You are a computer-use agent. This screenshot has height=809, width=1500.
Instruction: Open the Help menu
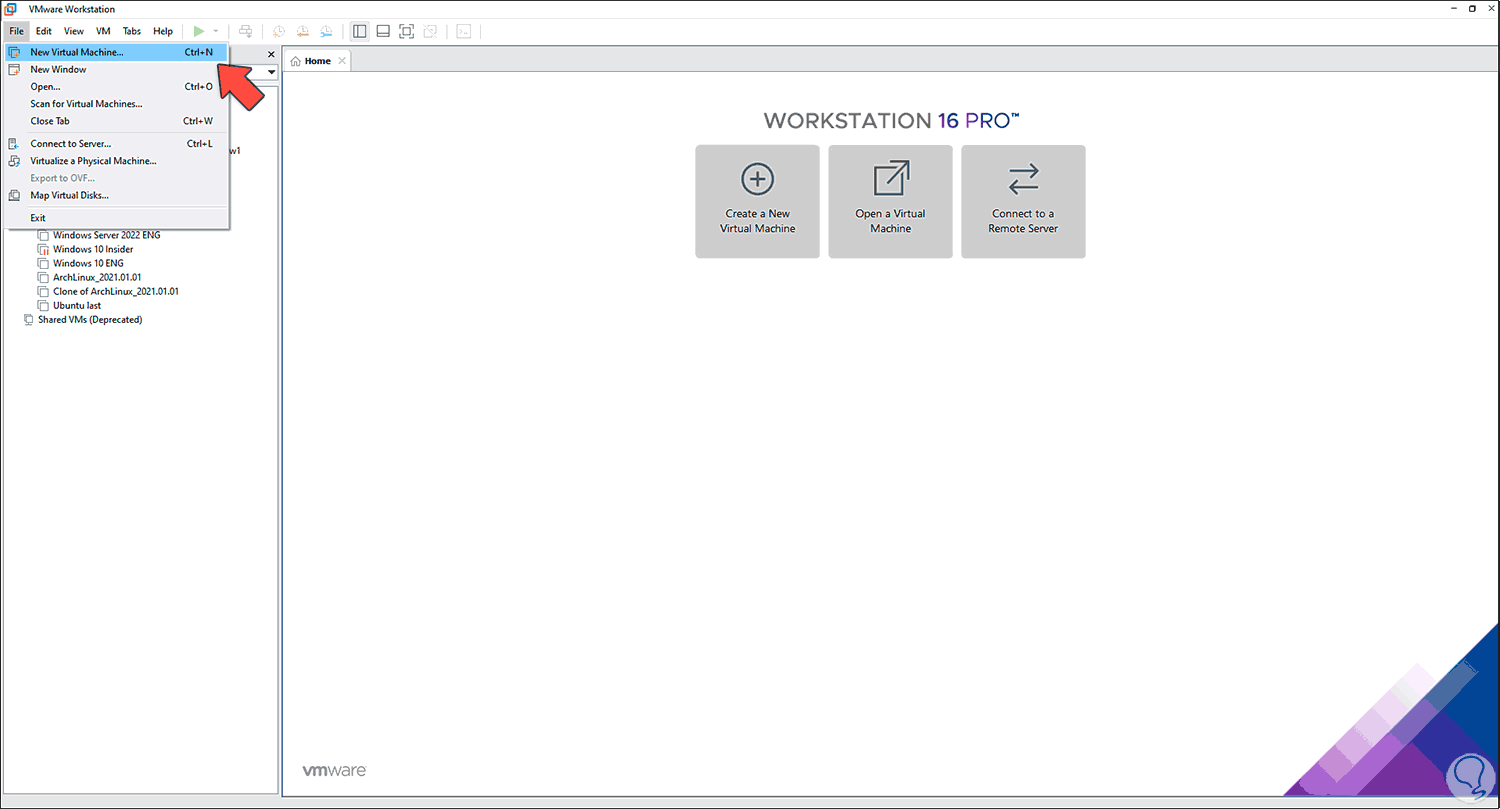pyautogui.click(x=163, y=31)
